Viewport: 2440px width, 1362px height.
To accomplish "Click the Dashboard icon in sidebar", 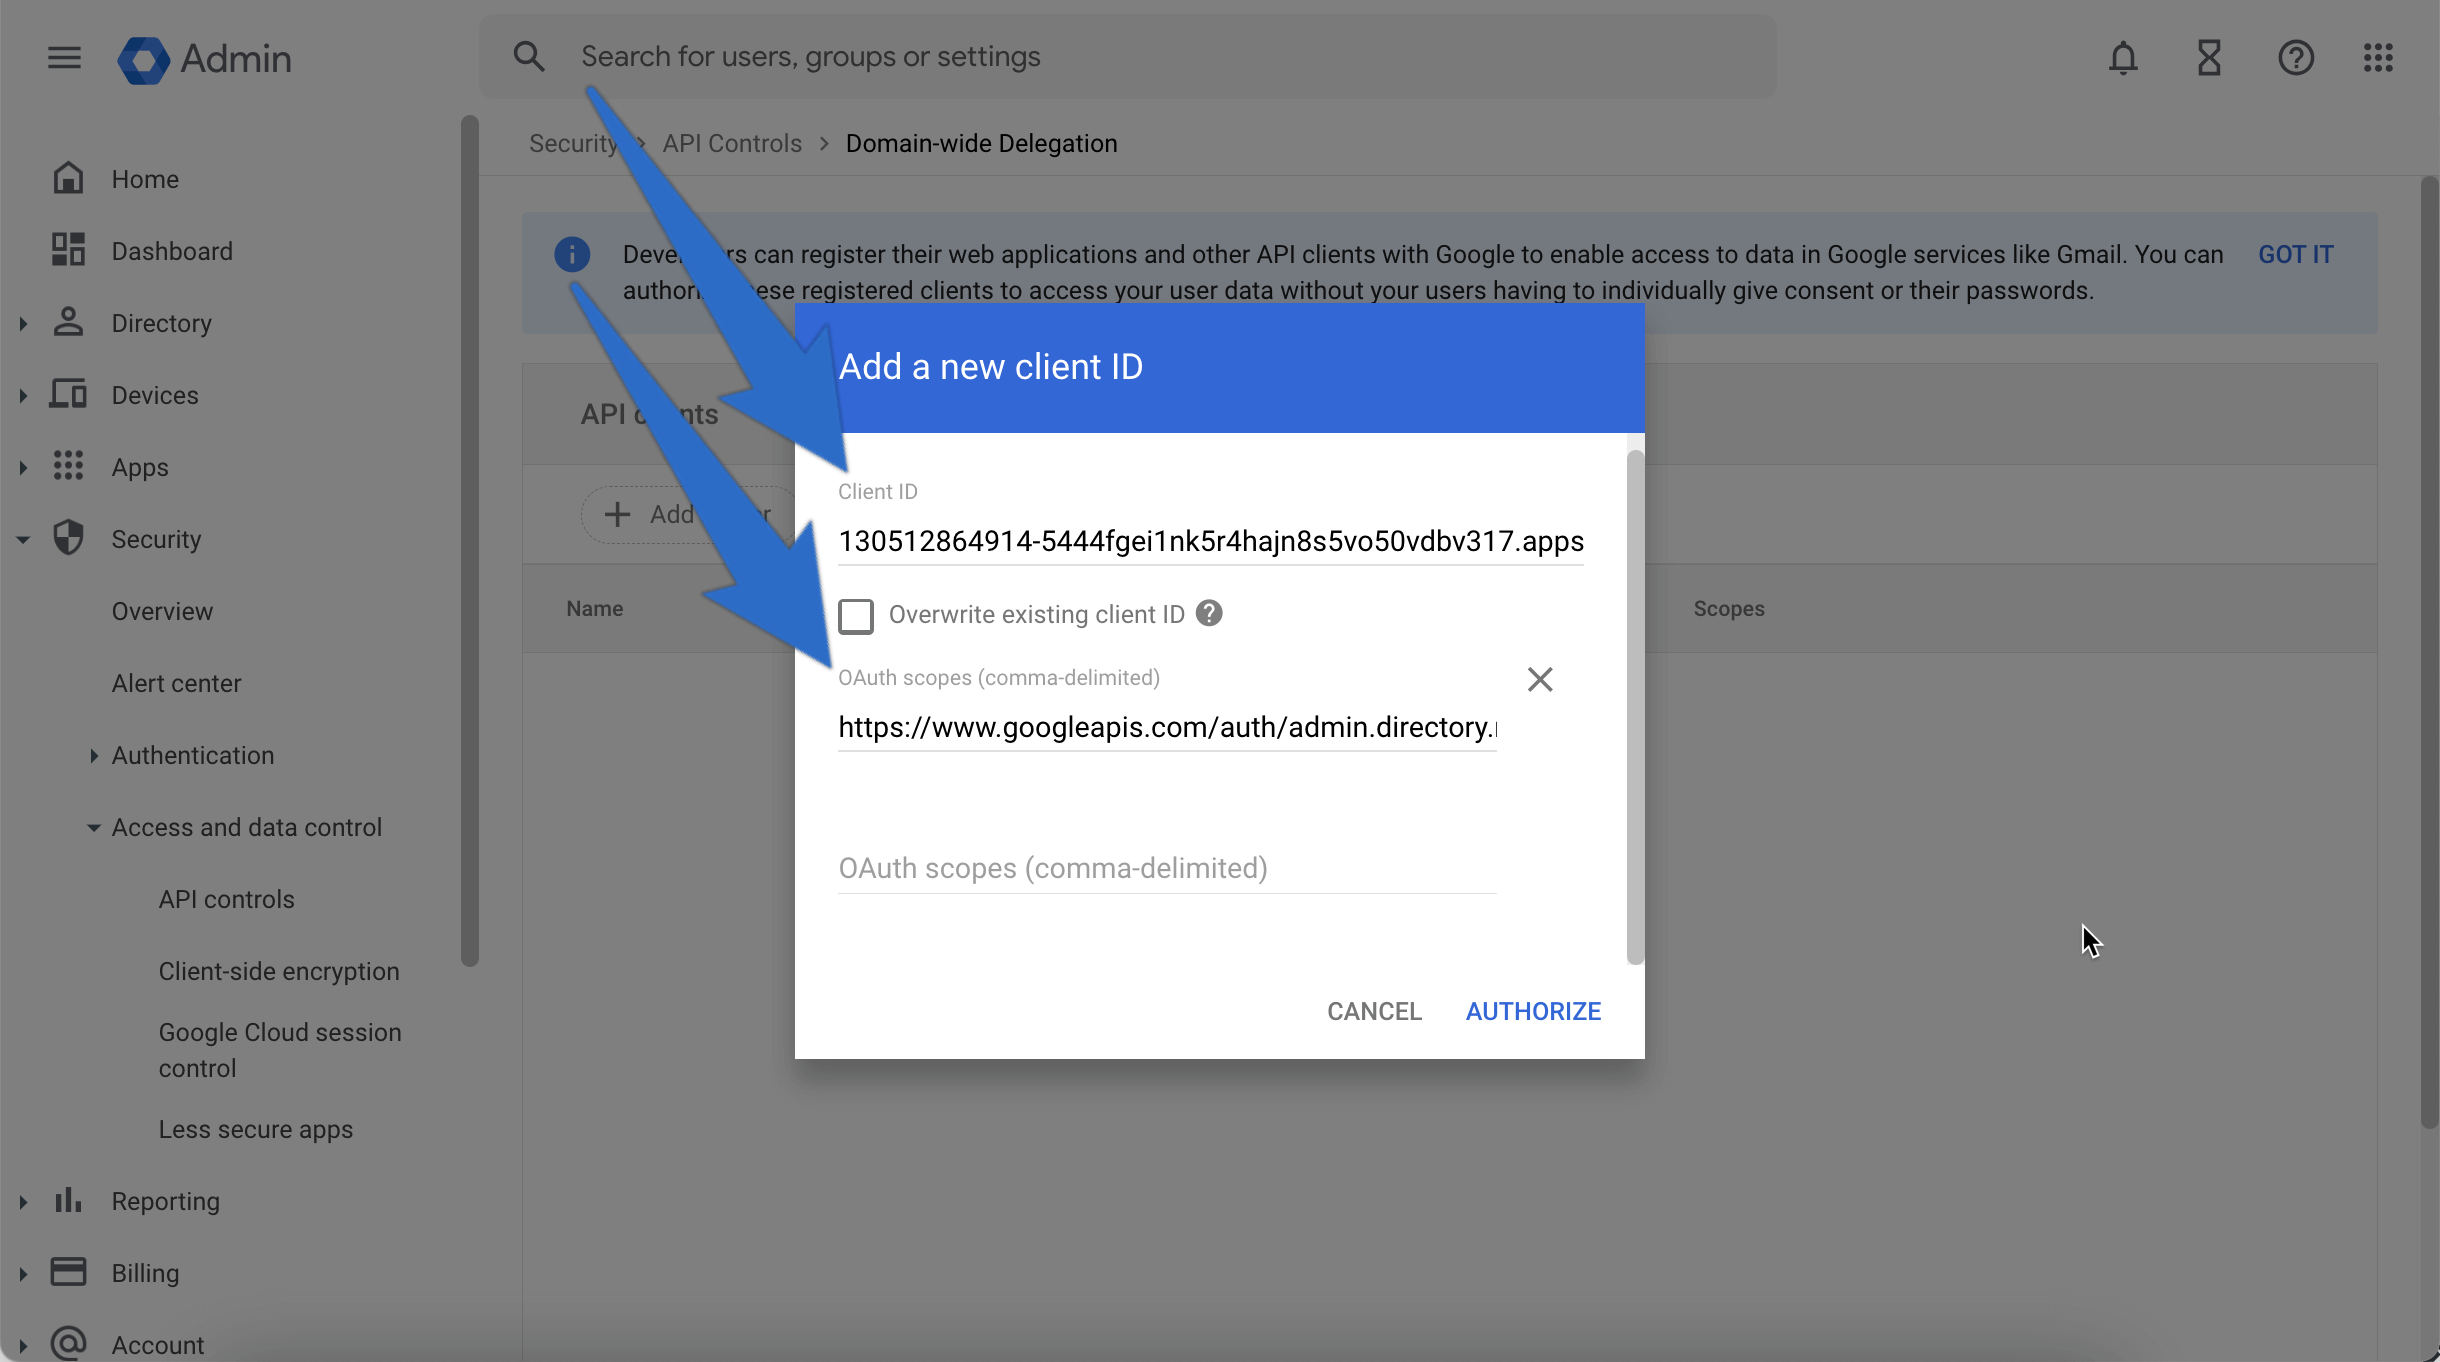I will pos(68,250).
